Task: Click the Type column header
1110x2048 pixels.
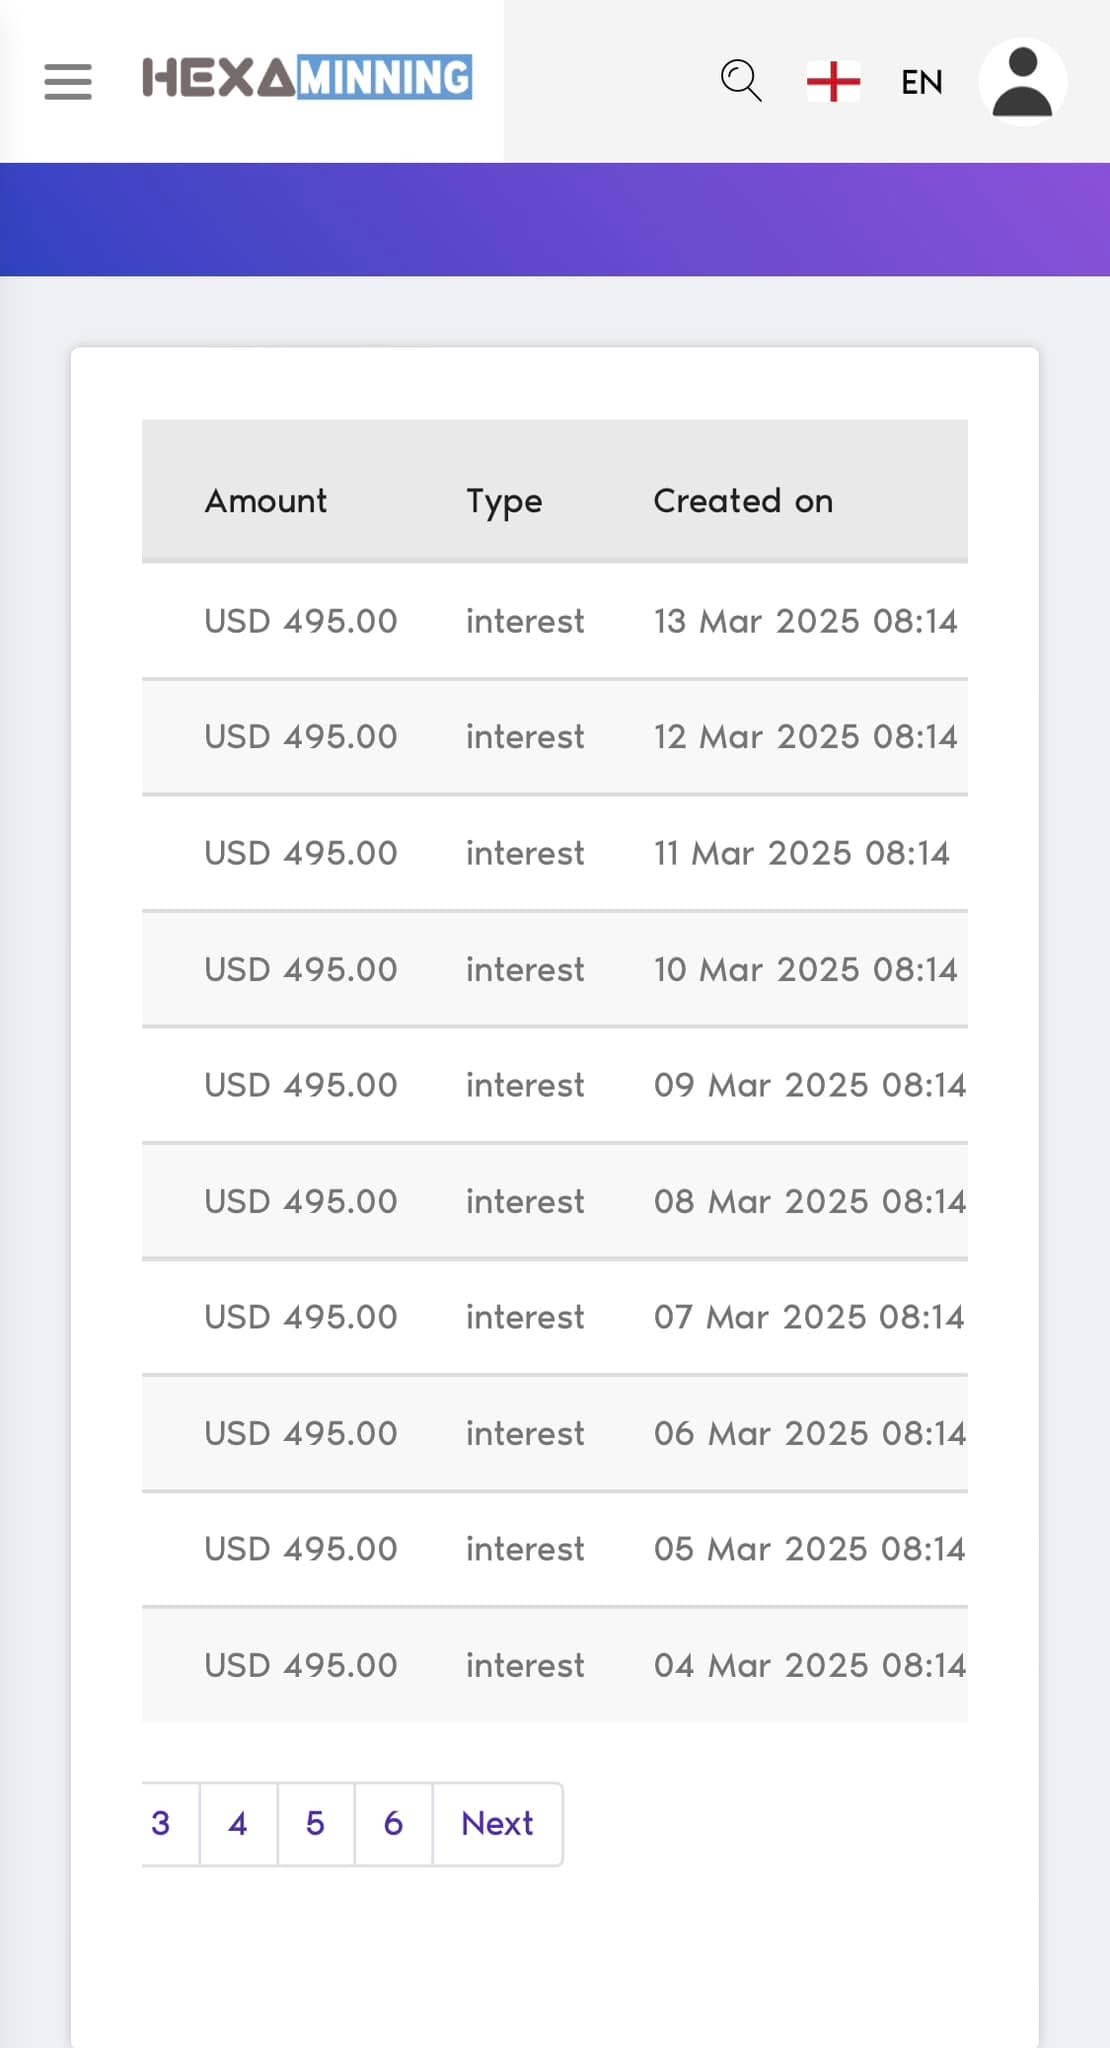Action: [x=504, y=500]
